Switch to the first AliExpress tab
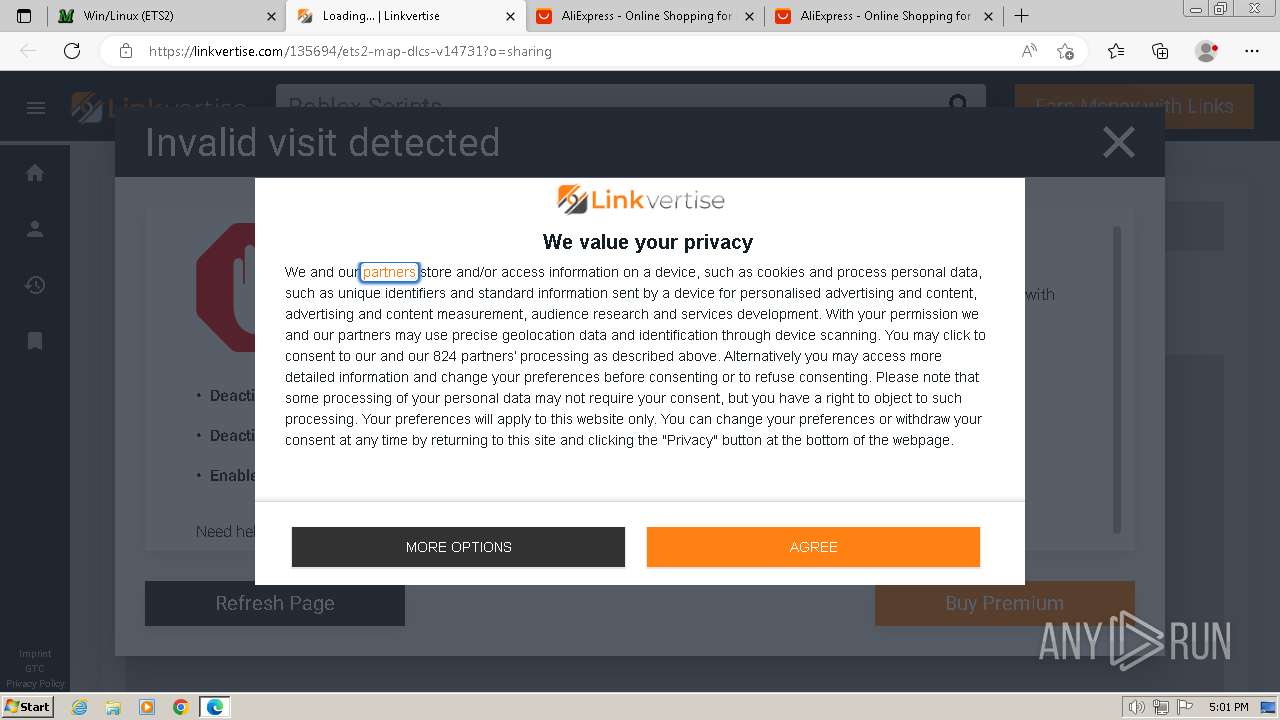Screen dimensions: 1280x720 pos(645,16)
